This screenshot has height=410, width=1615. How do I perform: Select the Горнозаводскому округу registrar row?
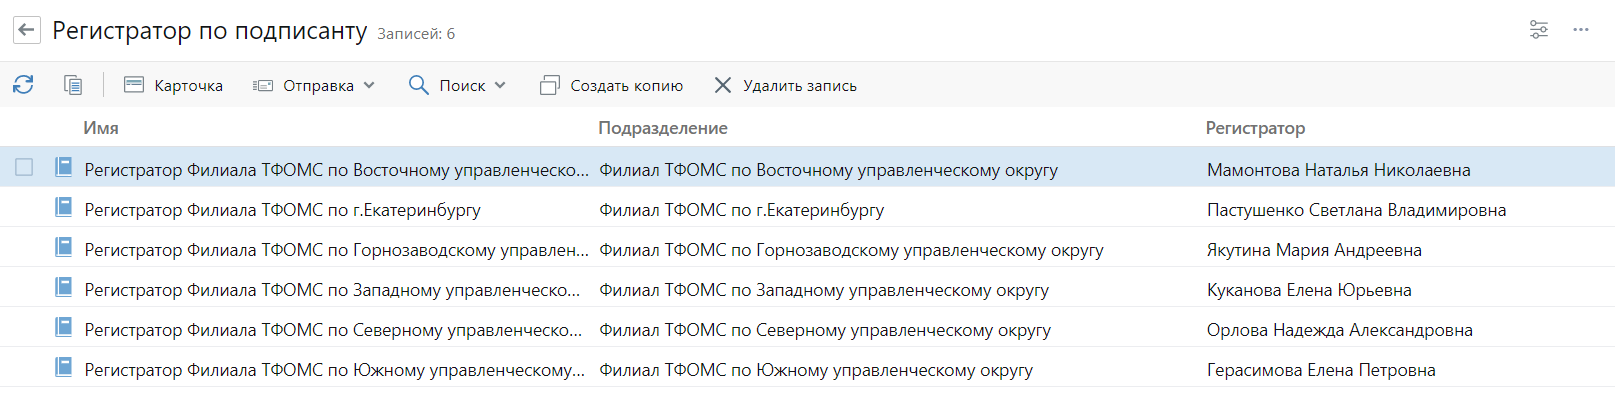click(807, 247)
